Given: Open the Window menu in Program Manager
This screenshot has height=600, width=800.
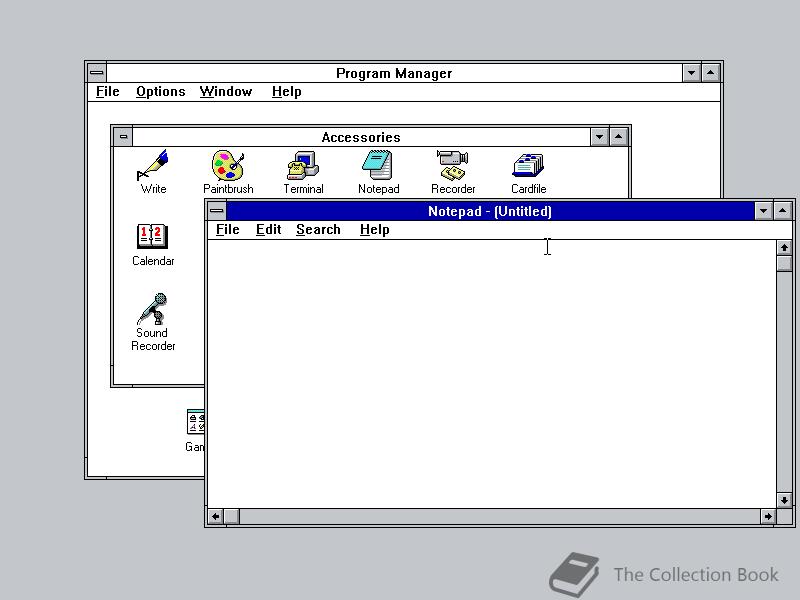Looking at the screenshot, I should click(x=226, y=92).
